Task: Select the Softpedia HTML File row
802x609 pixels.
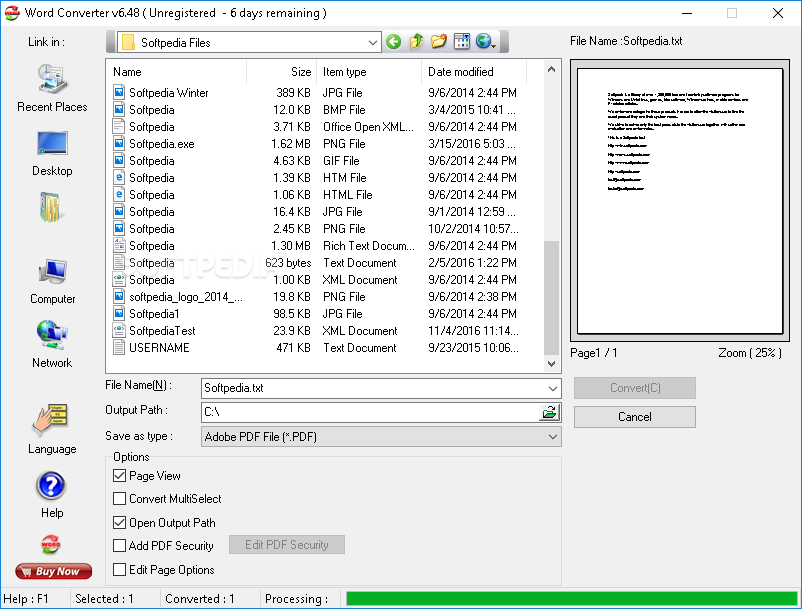Action: point(315,195)
